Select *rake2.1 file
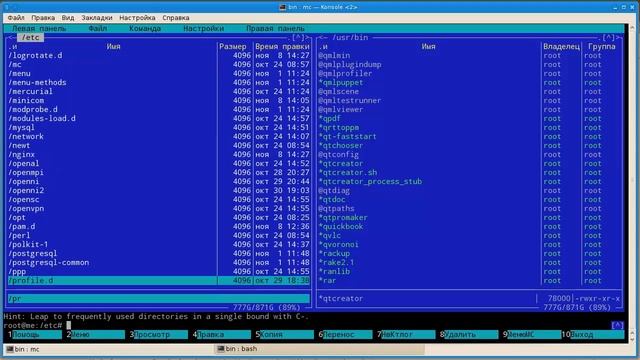 (x=336, y=262)
